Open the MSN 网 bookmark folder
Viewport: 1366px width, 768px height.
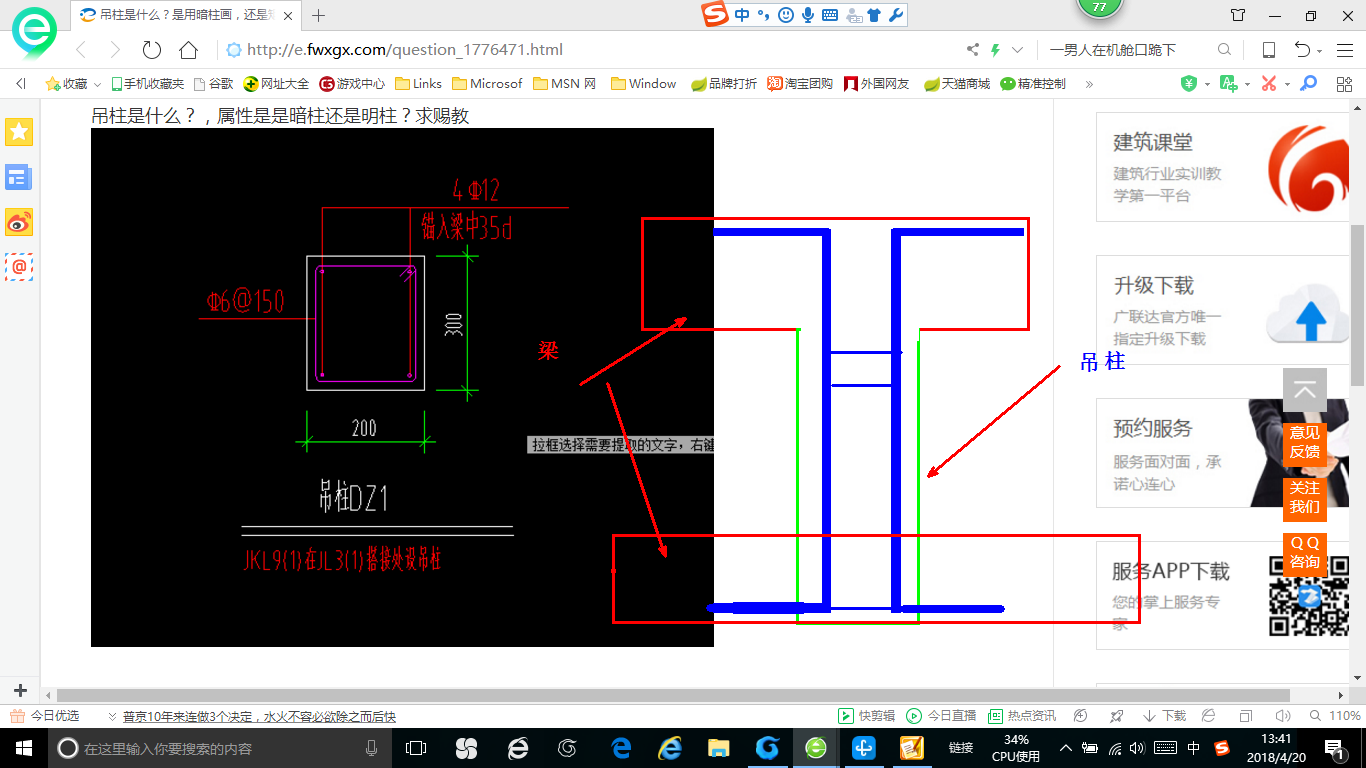[x=564, y=84]
